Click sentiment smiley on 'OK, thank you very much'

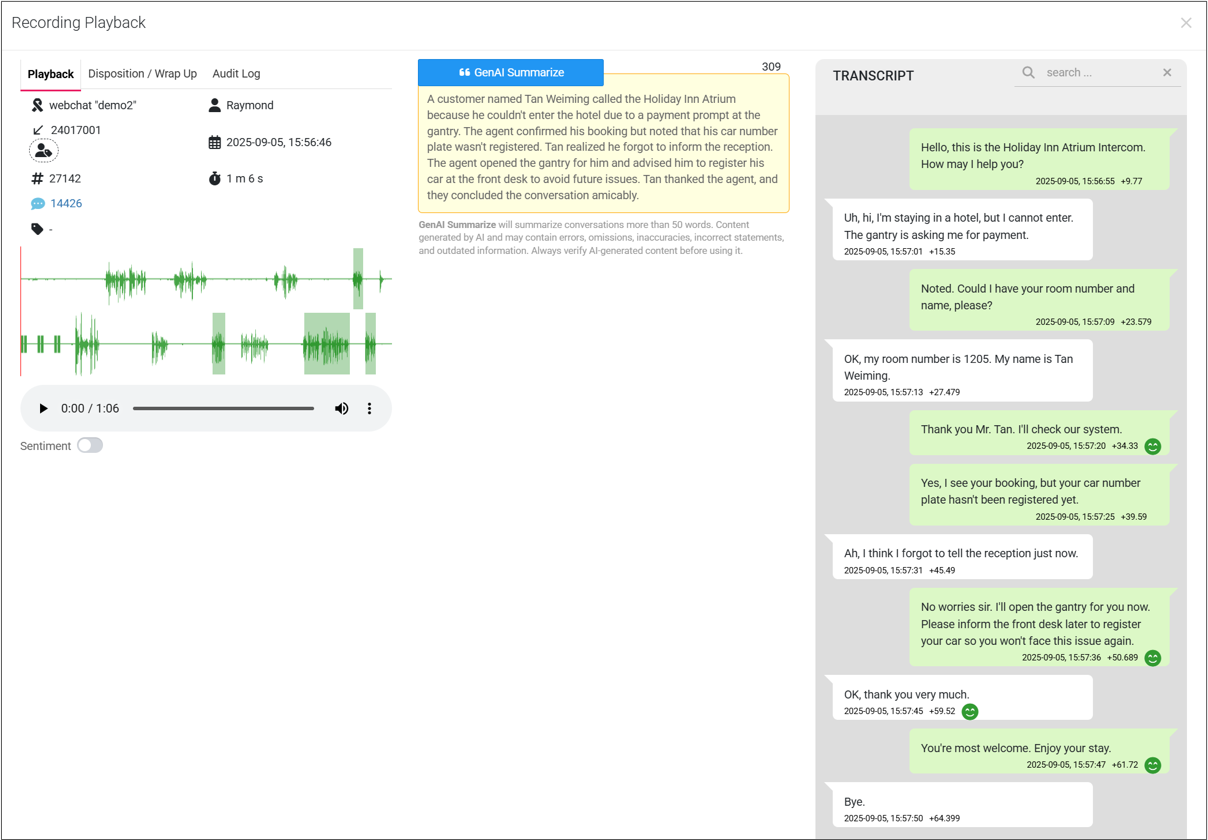pos(970,712)
